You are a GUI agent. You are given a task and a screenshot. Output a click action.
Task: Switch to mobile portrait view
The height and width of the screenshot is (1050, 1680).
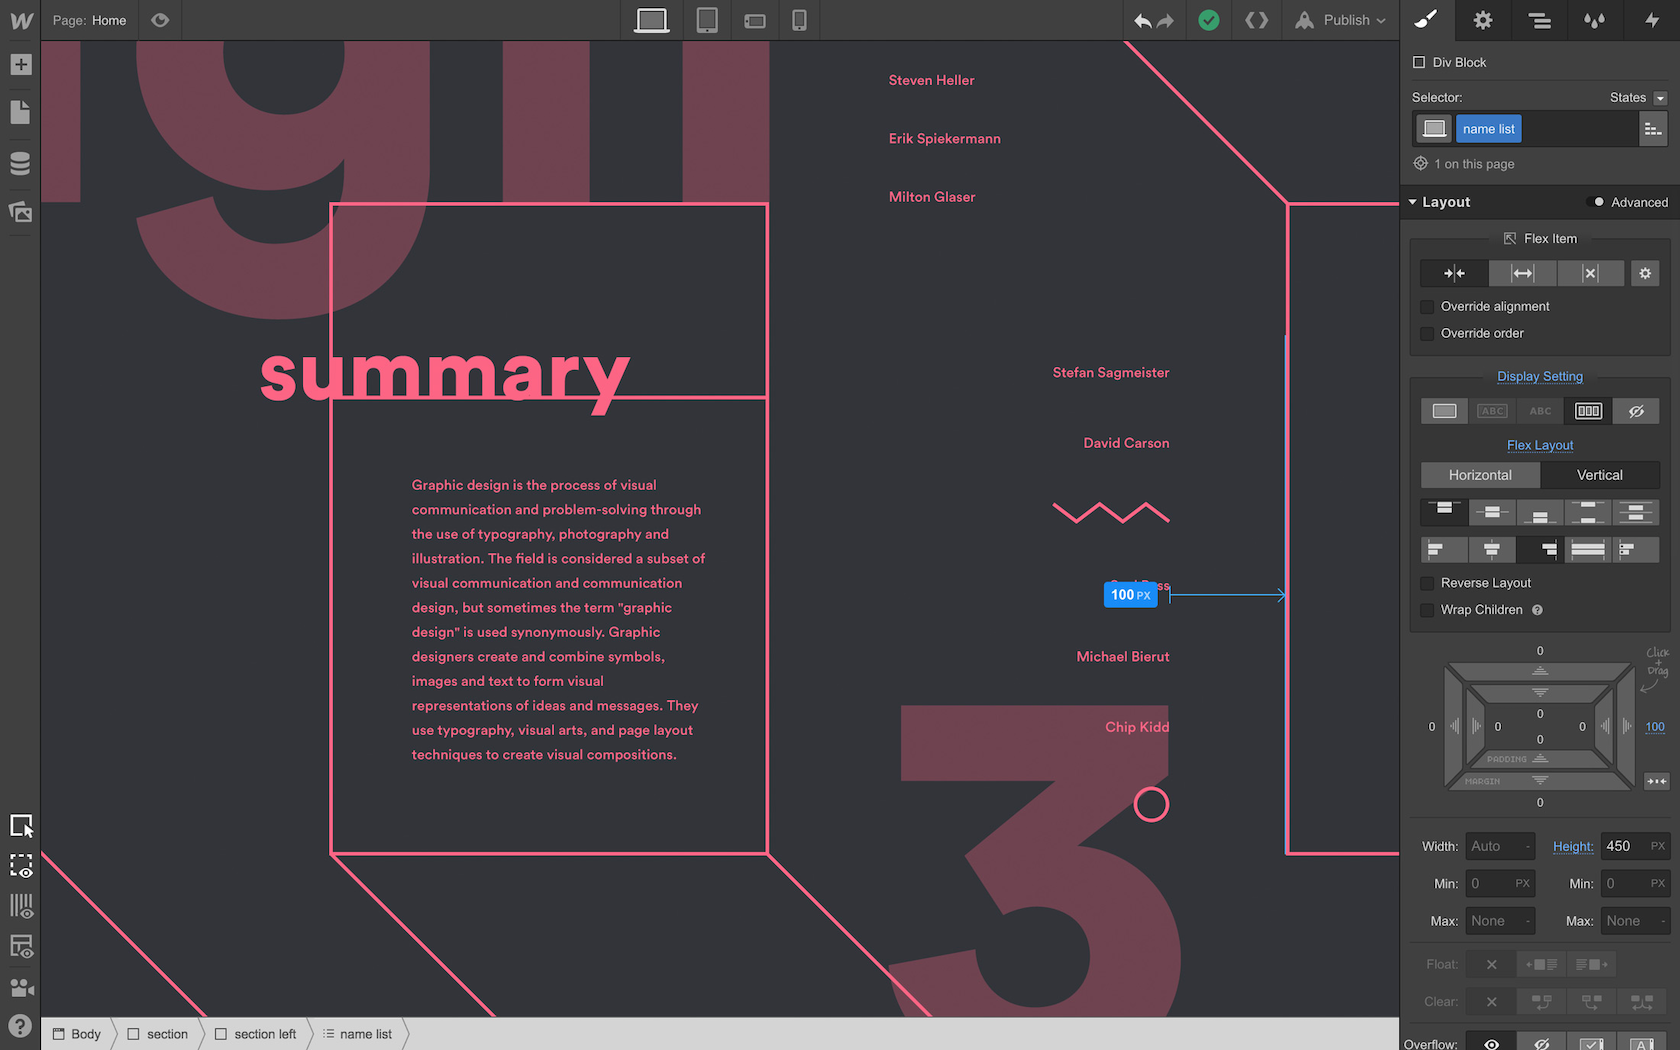pyautogui.click(x=799, y=20)
